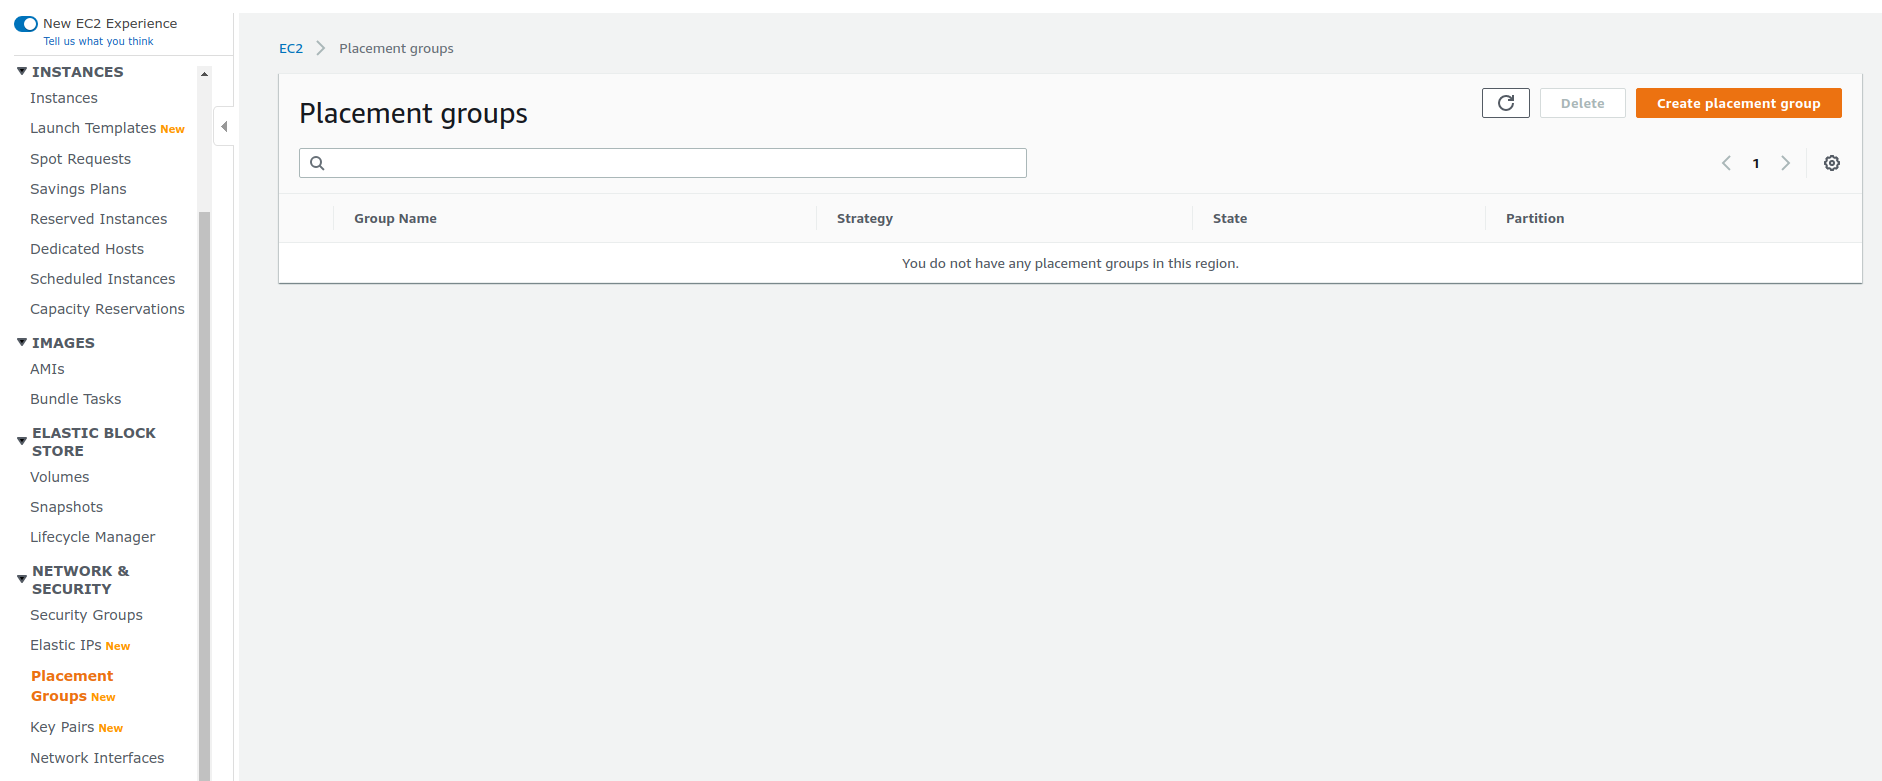
Task: Toggle New EC2 Experience switch
Action: coord(26,23)
